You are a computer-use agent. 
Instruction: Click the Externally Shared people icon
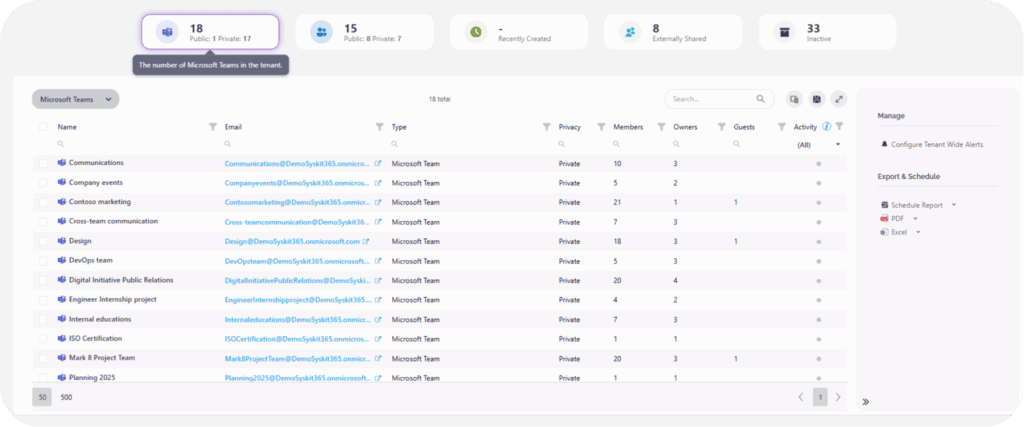click(x=630, y=32)
